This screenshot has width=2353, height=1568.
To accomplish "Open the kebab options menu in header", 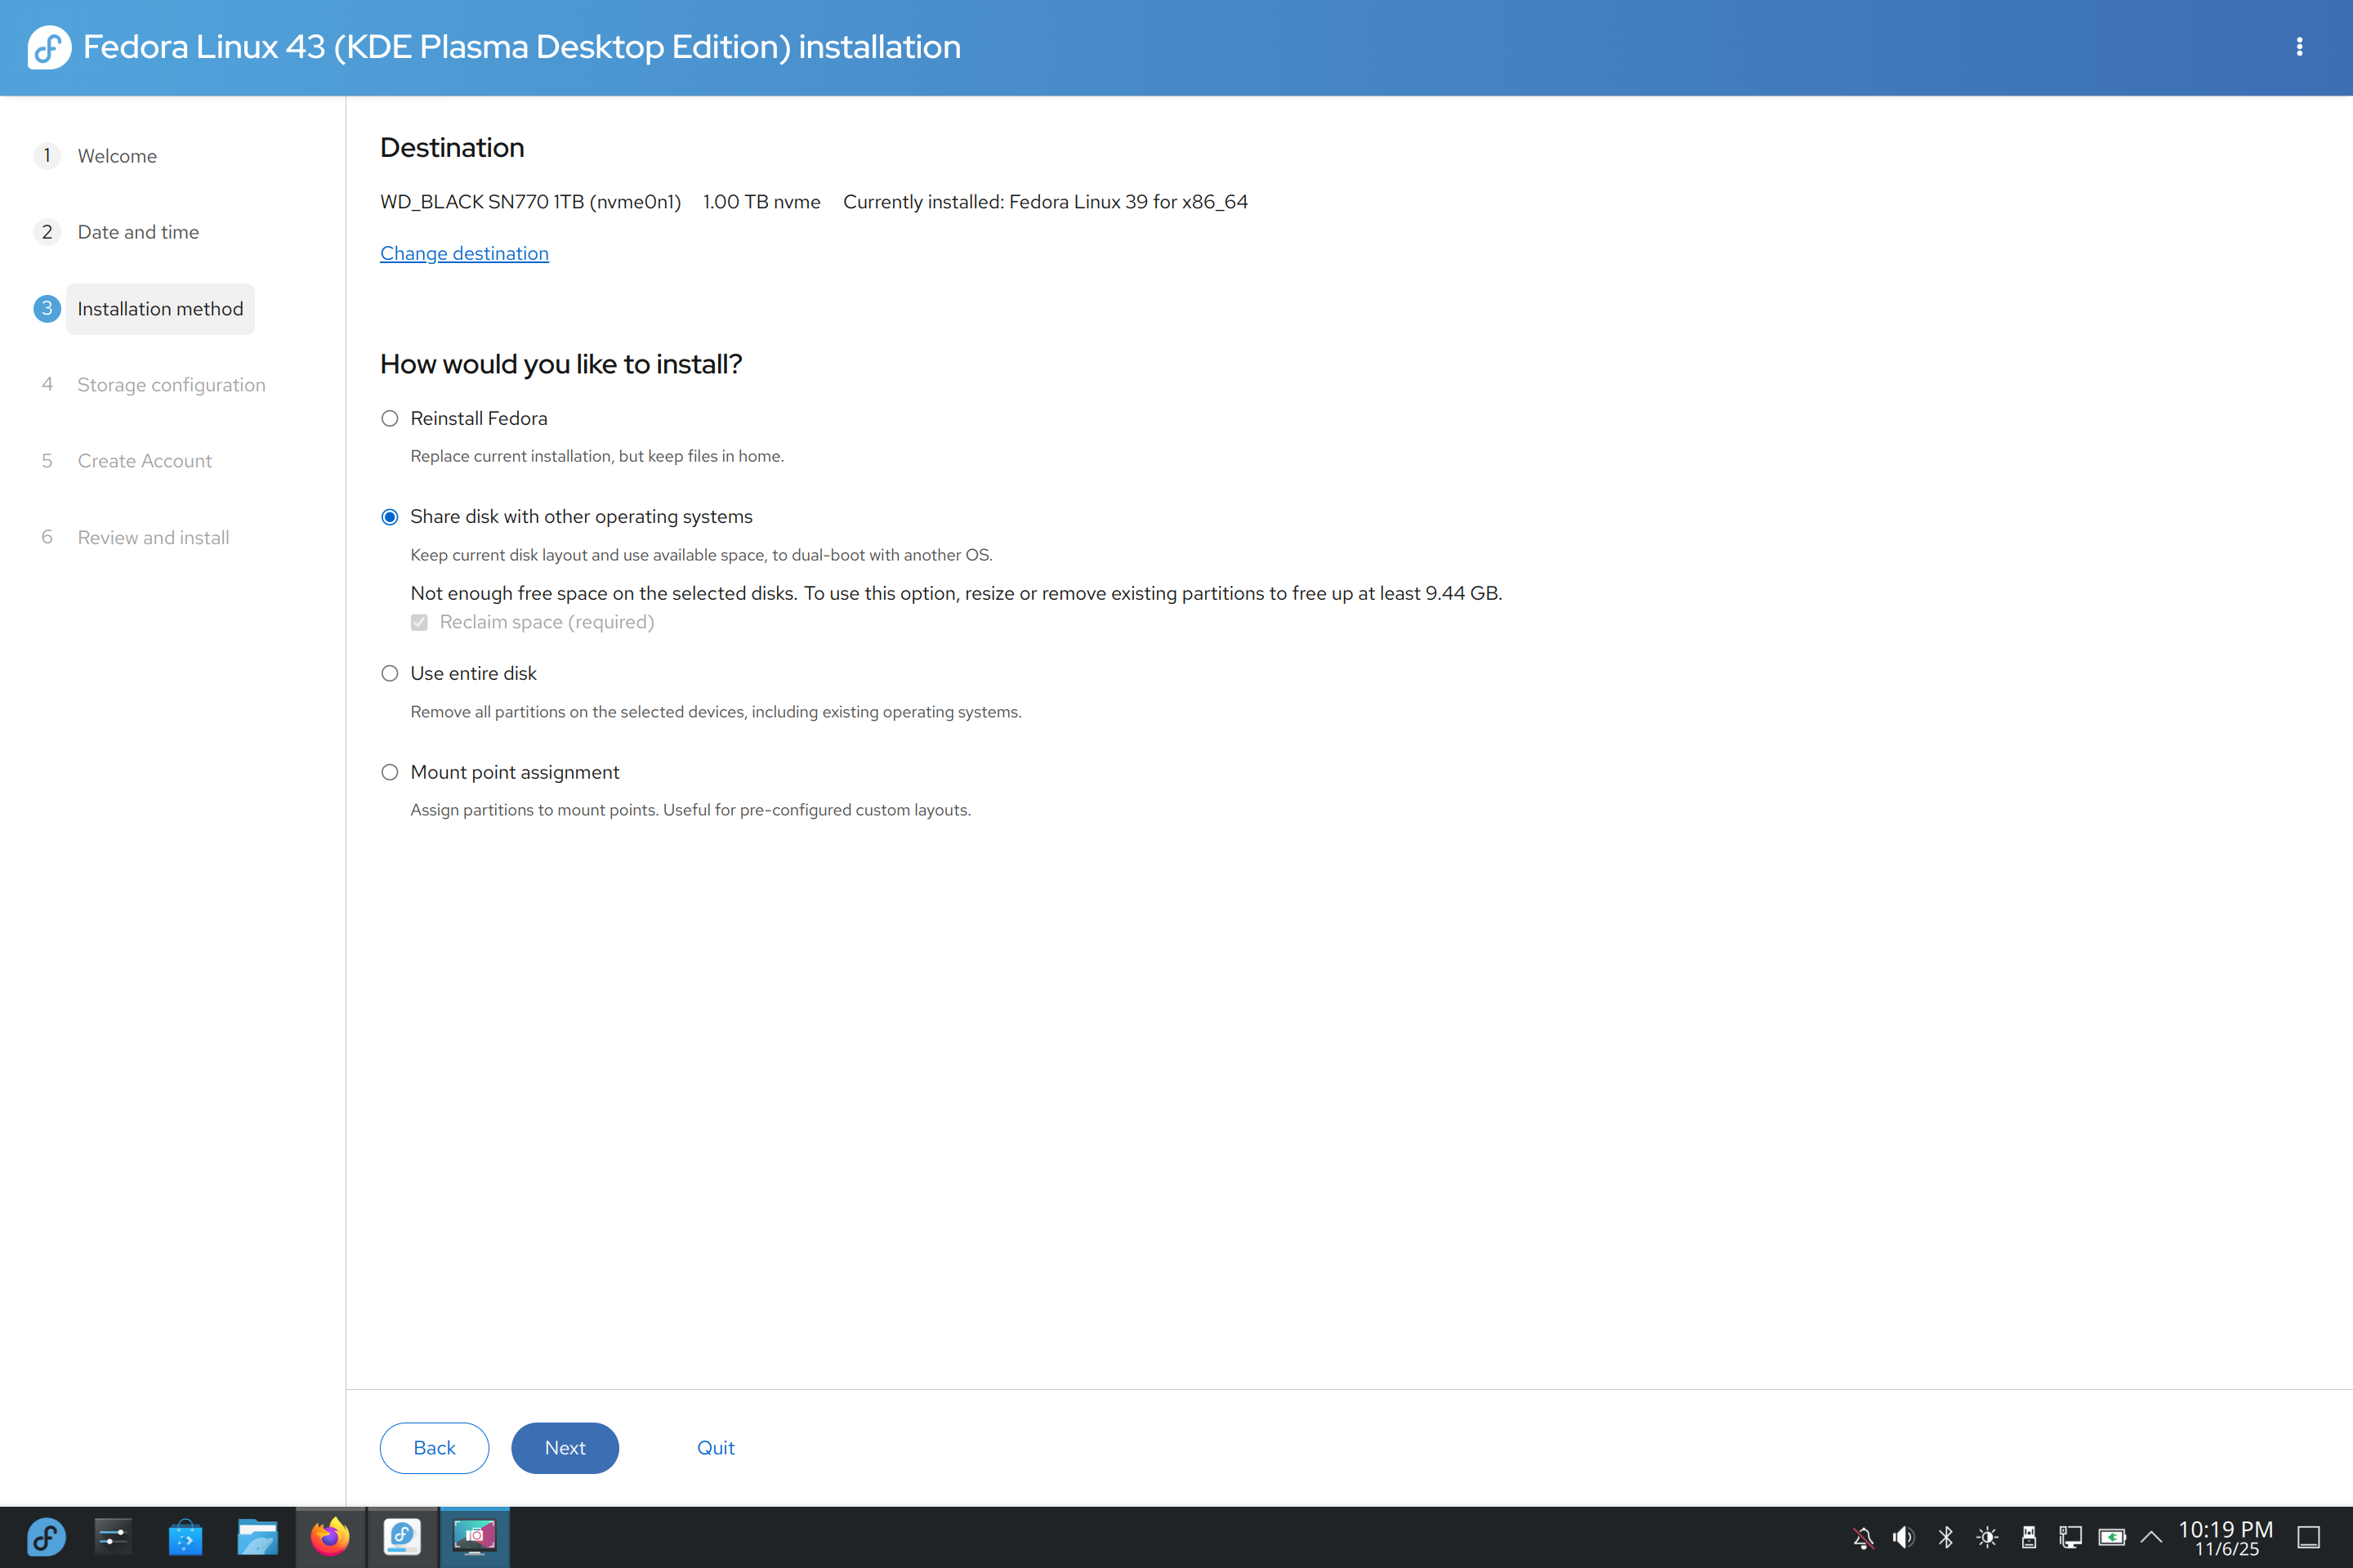I will click(2299, 47).
